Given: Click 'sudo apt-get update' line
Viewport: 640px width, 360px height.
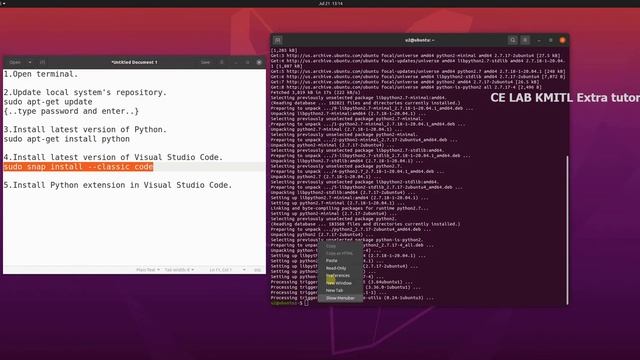Looking at the screenshot, I should [48, 102].
